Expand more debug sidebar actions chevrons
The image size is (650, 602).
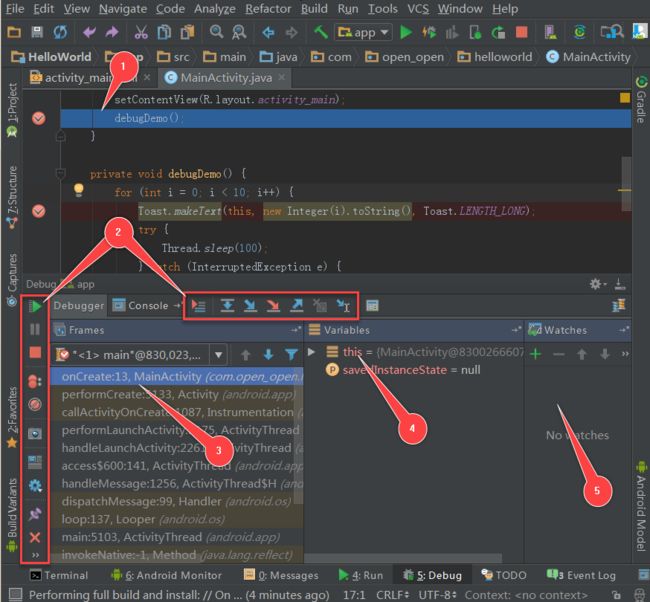click(35, 555)
